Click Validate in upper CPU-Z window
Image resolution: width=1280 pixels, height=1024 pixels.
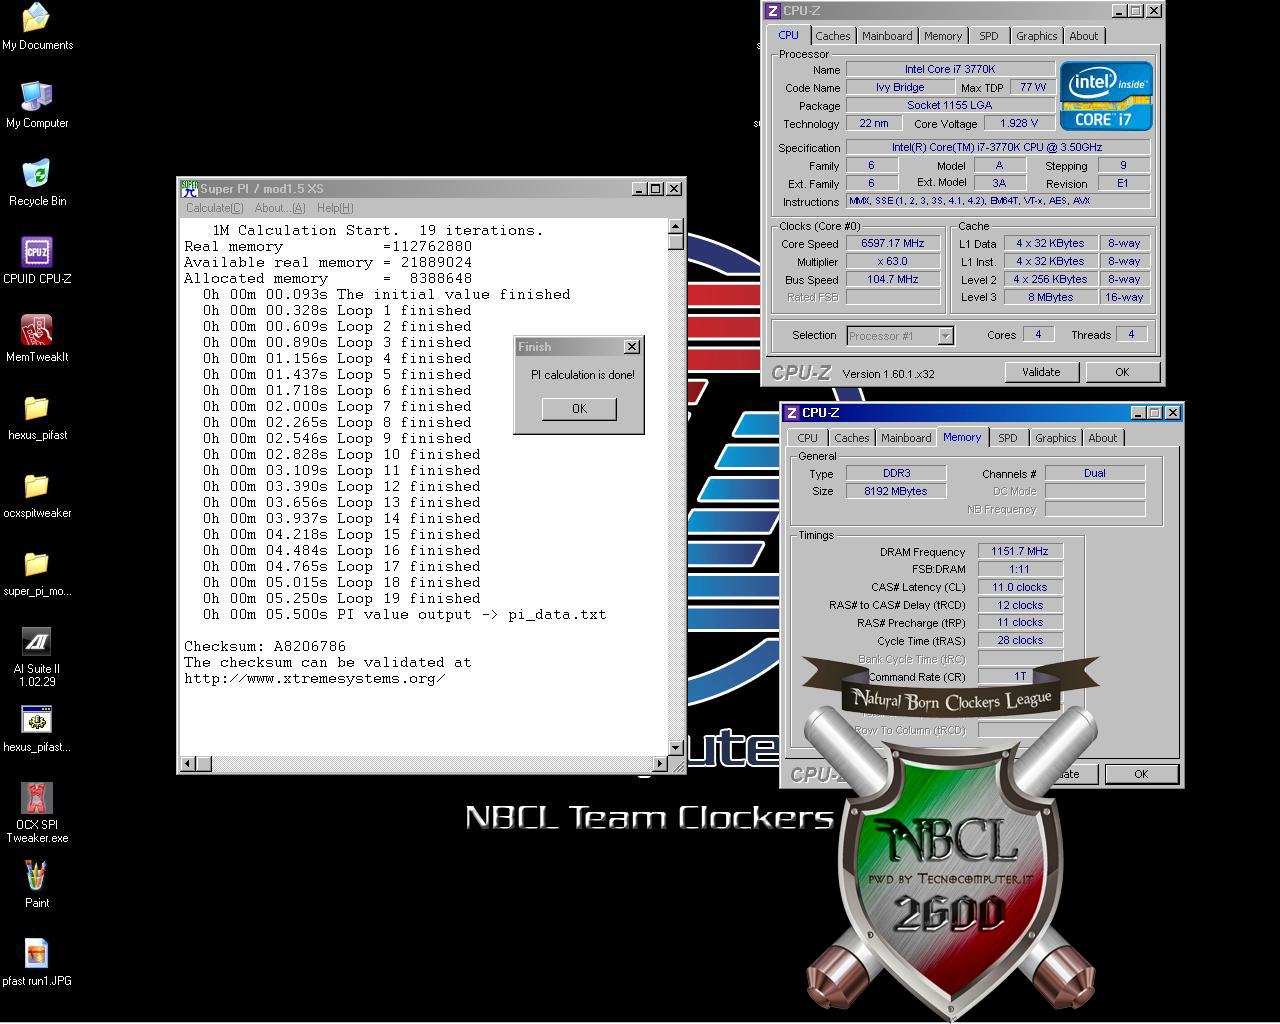point(1040,372)
